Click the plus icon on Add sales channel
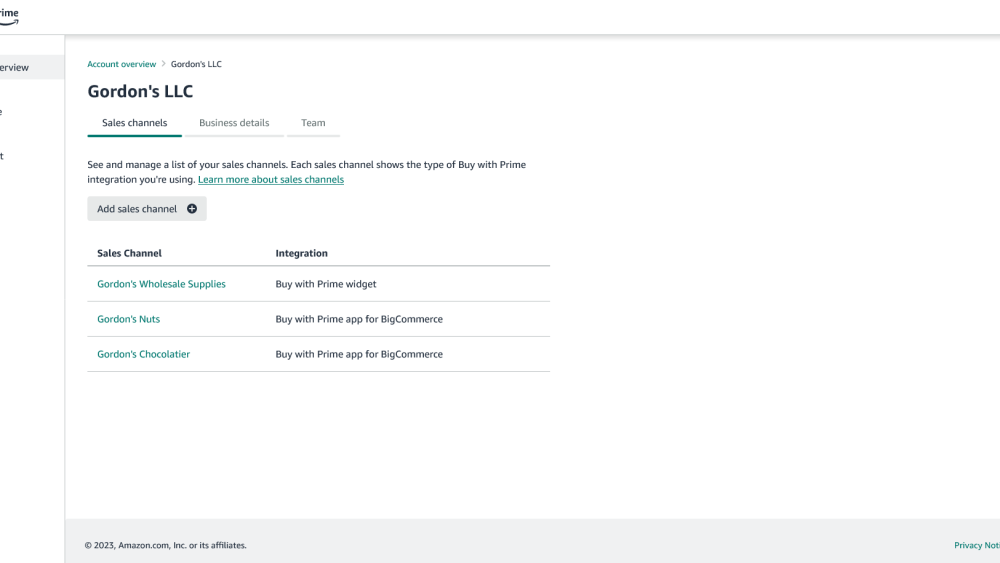The image size is (1000, 563). (x=192, y=209)
